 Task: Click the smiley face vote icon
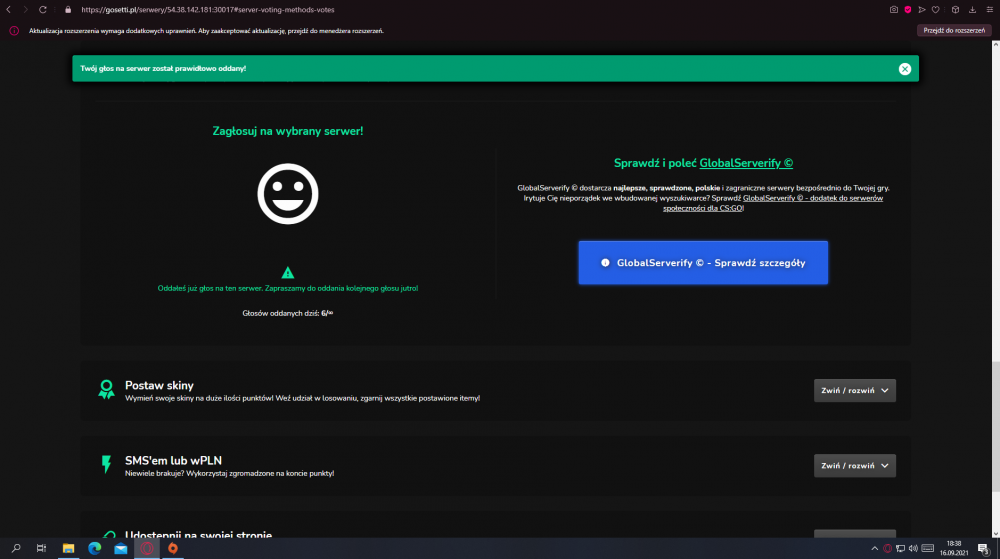(x=288, y=194)
